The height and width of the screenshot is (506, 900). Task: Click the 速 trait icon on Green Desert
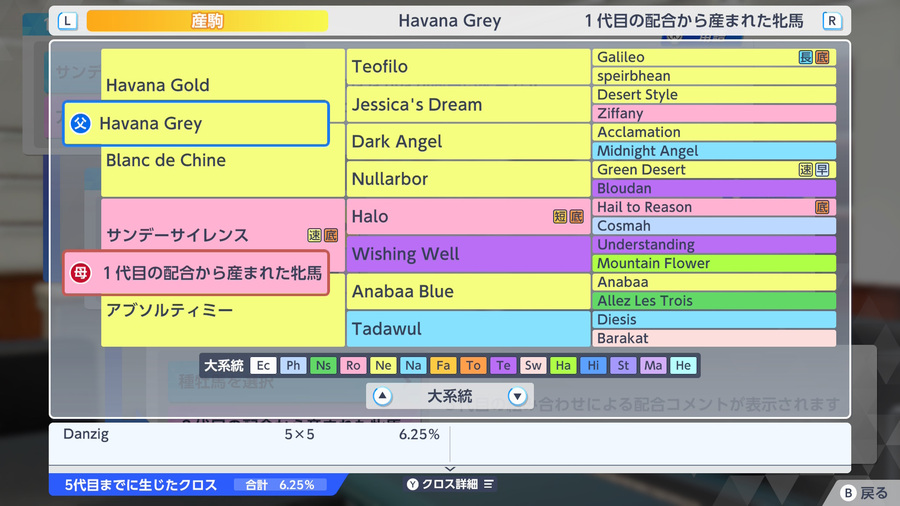point(806,170)
